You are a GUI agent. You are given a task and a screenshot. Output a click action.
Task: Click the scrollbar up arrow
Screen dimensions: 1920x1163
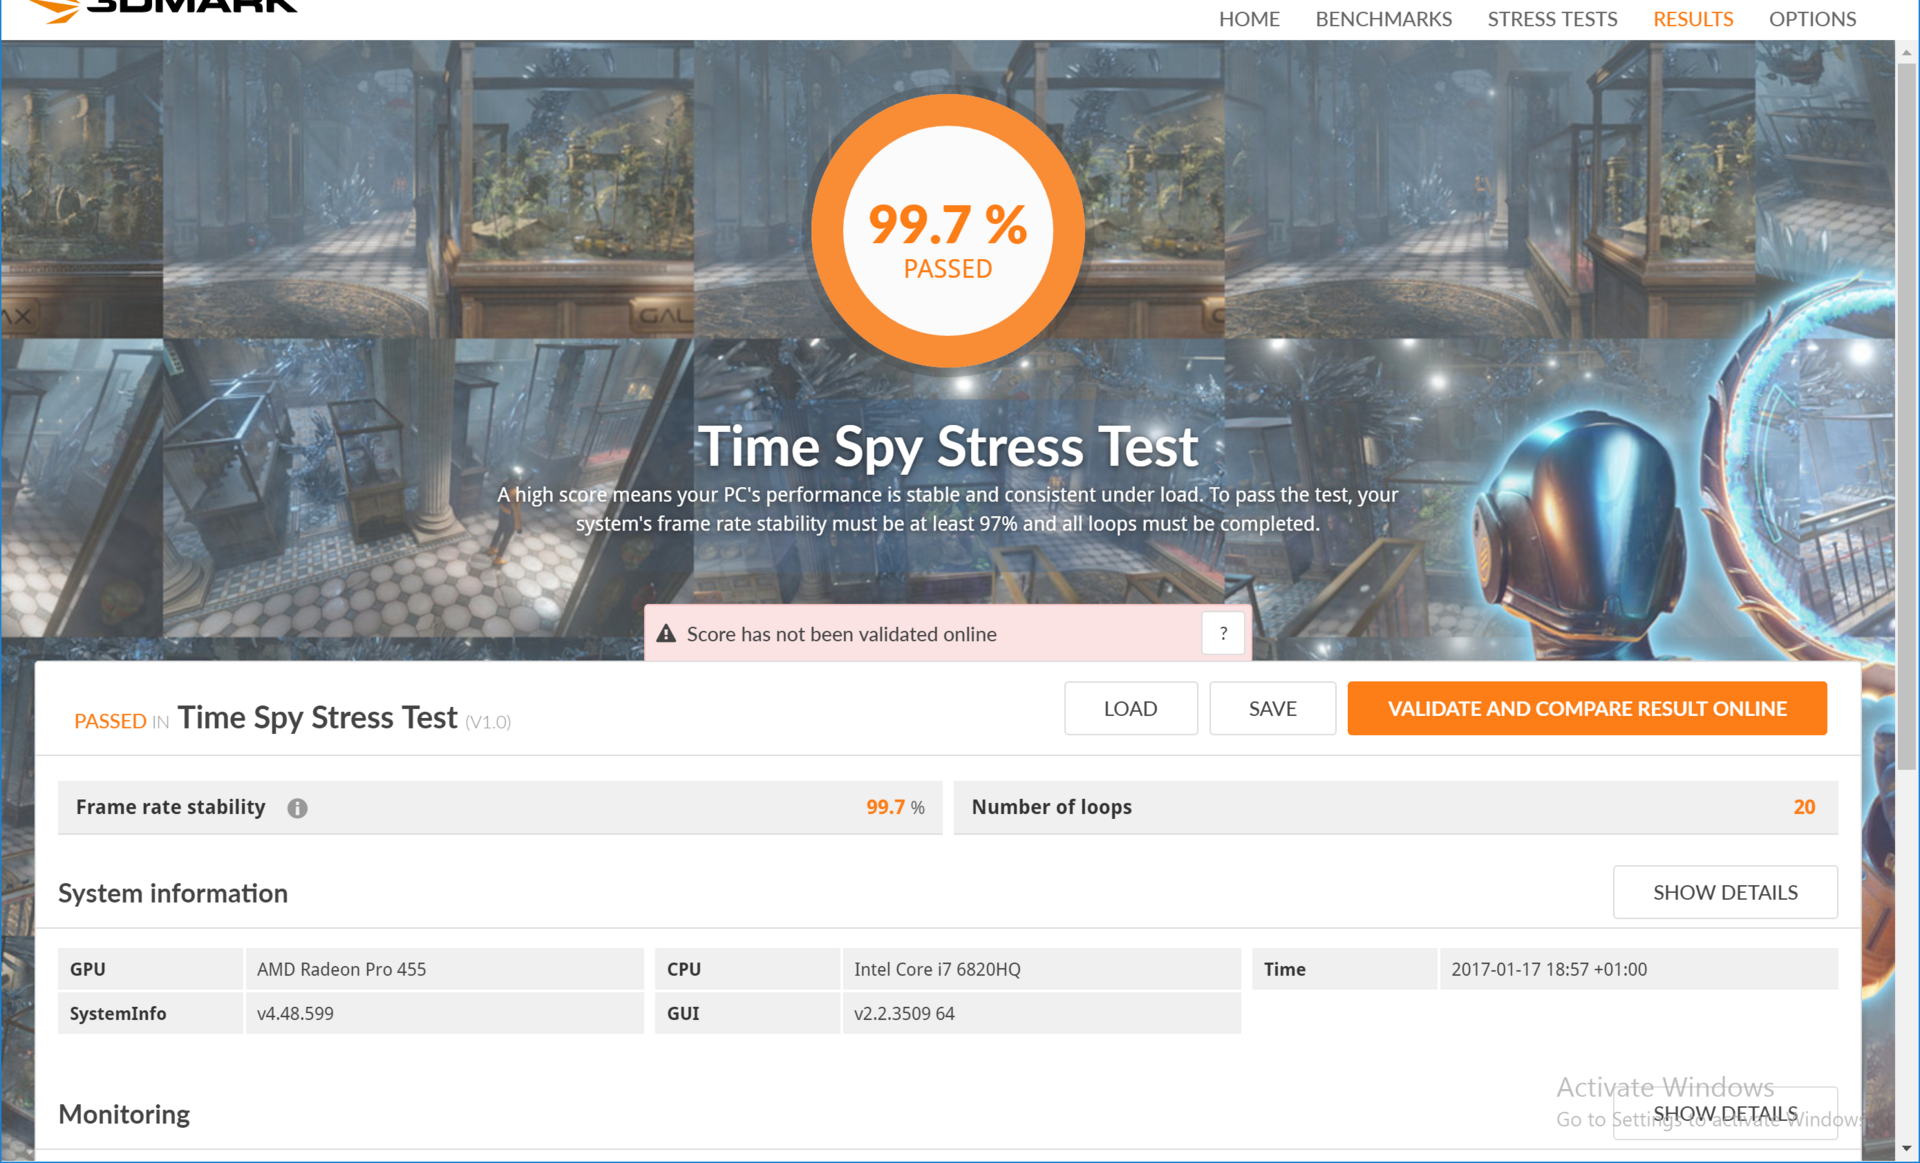[x=1907, y=52]
